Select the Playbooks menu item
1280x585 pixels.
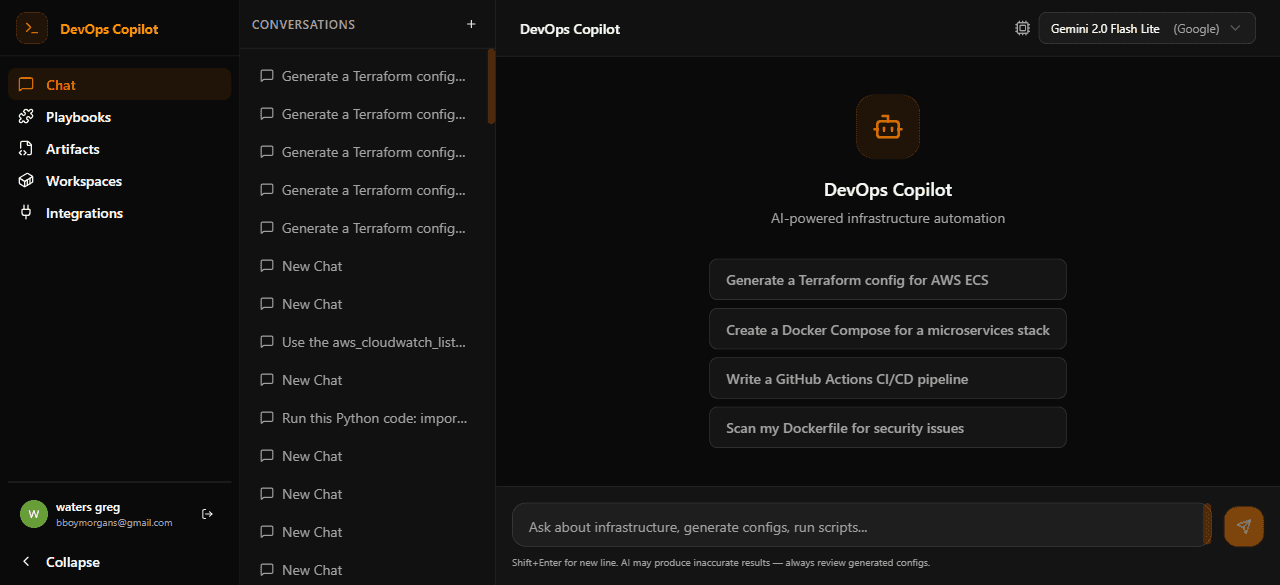tap(78, 116)
